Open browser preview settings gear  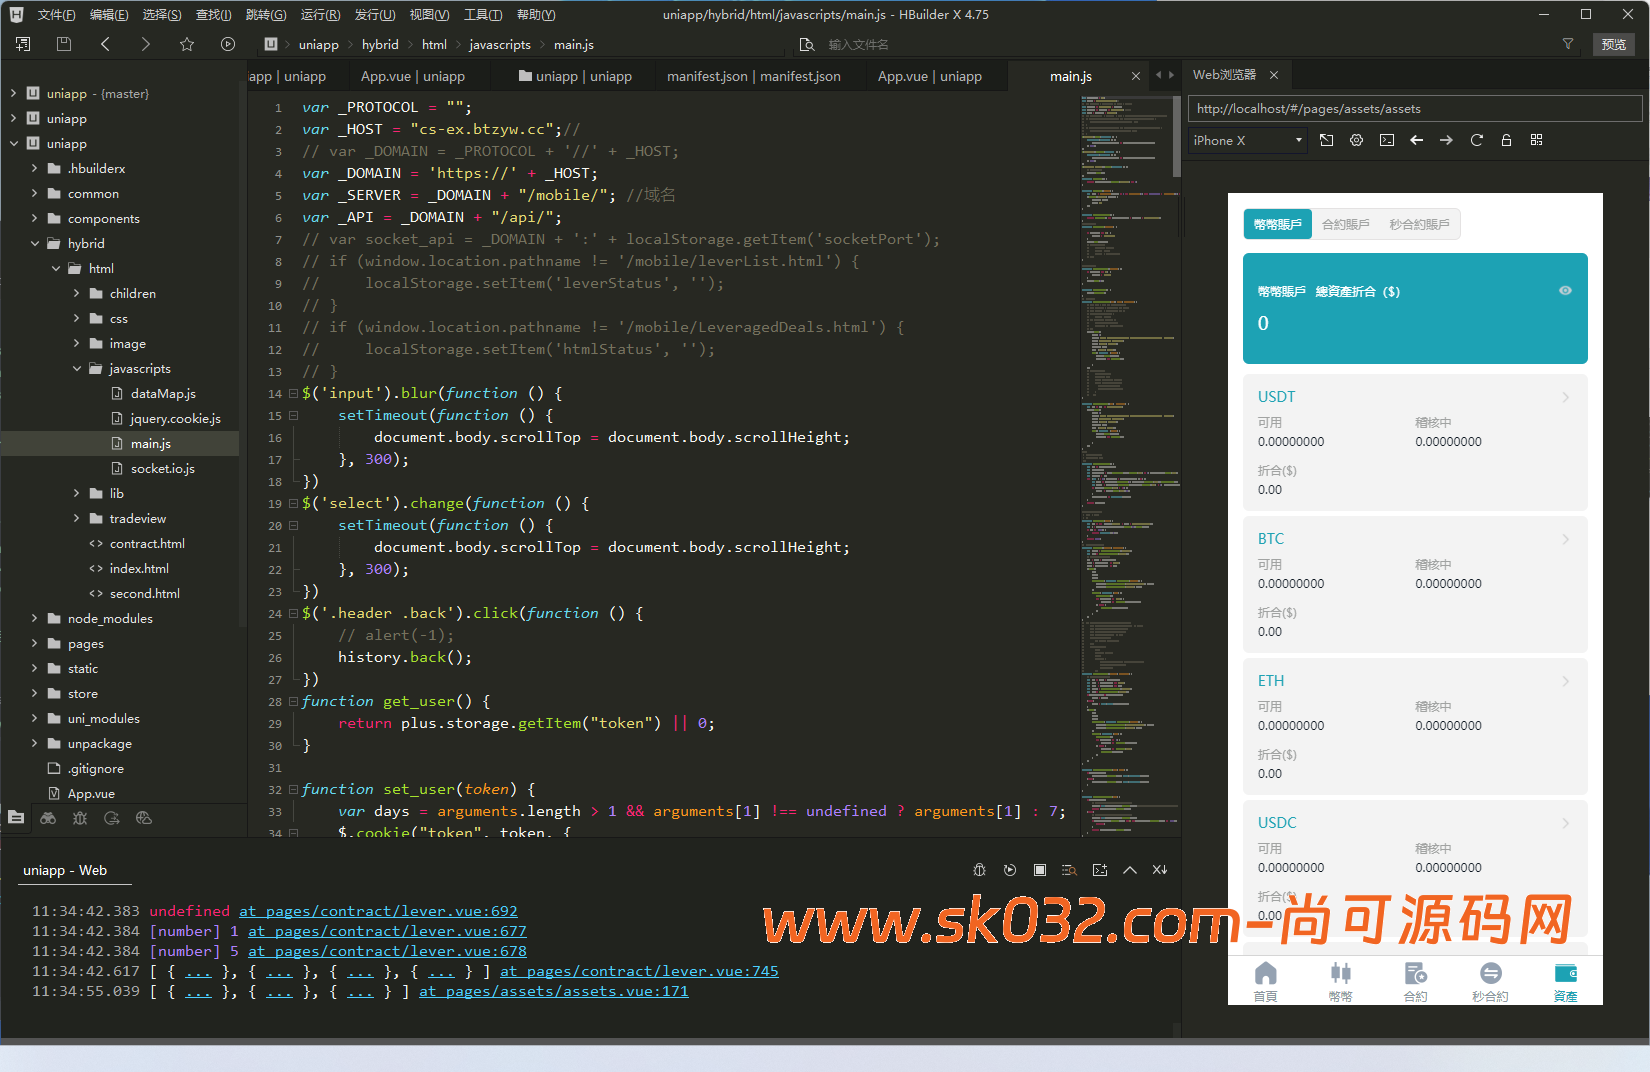click(1356, 140)
